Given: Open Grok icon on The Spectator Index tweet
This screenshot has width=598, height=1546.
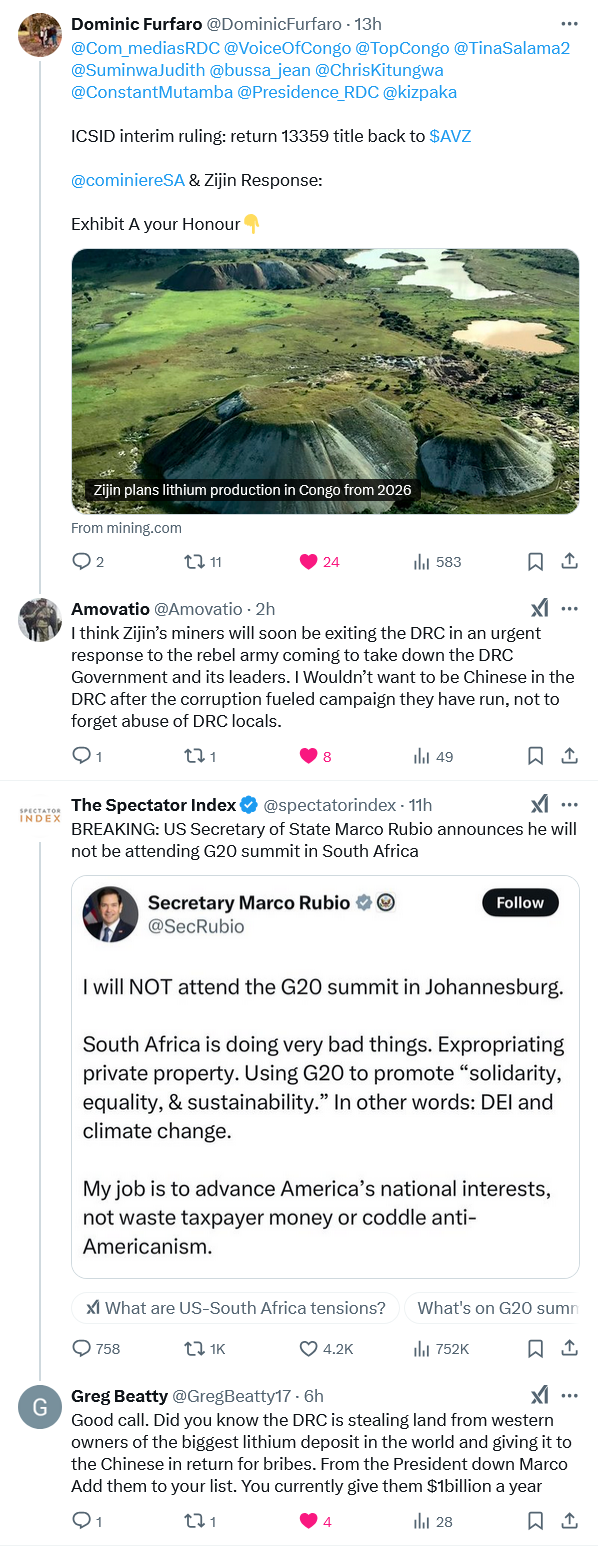Looking at the screenshot, I should tap(538, 805).
